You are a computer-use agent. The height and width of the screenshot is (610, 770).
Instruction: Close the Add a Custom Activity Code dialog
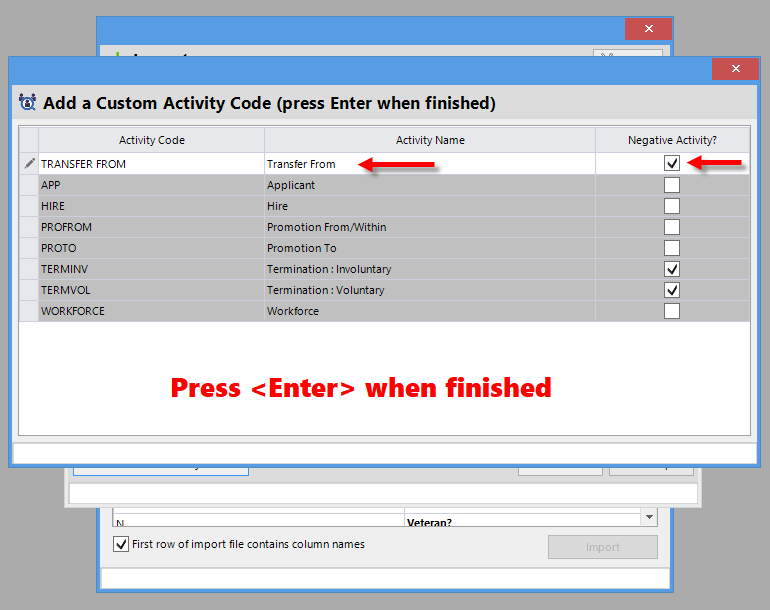pos(735,69)
